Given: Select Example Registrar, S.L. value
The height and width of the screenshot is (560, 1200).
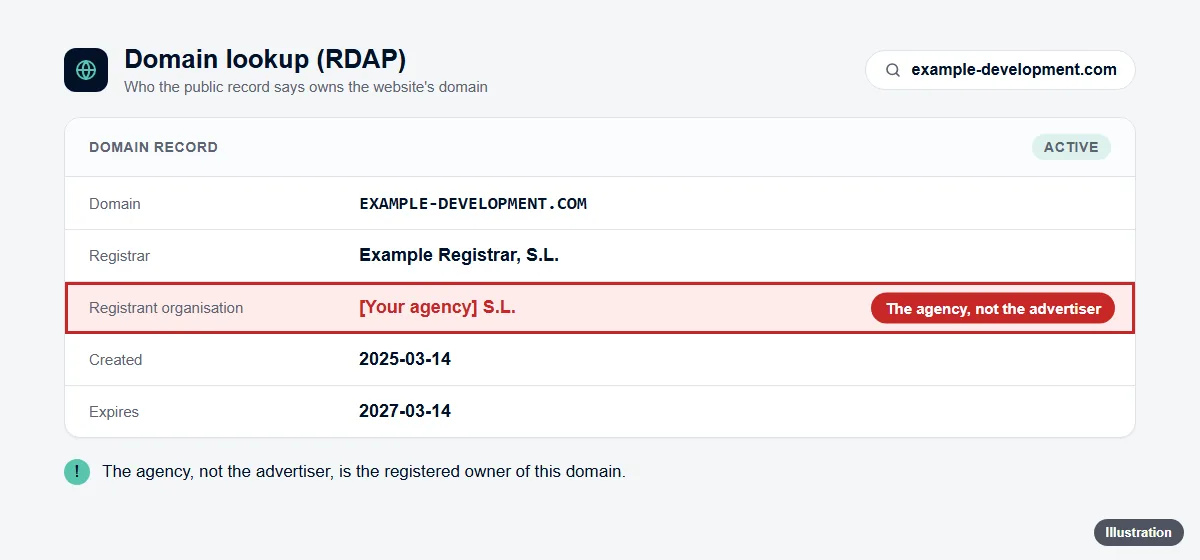Looking at the screenshot, I should tap(459, 255).
